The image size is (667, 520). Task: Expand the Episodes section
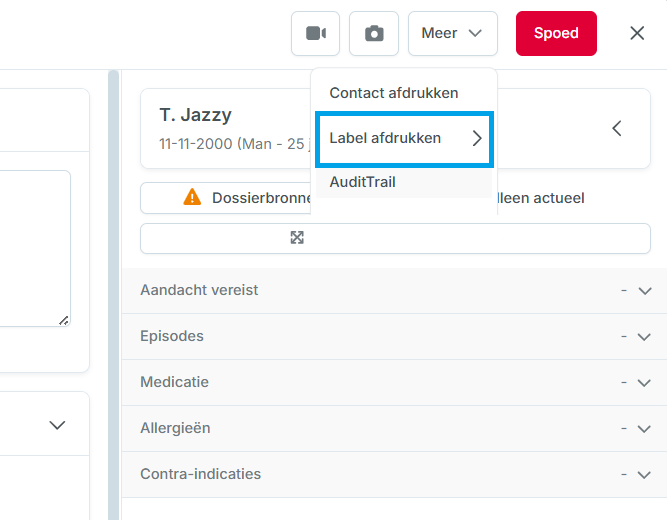394,337
